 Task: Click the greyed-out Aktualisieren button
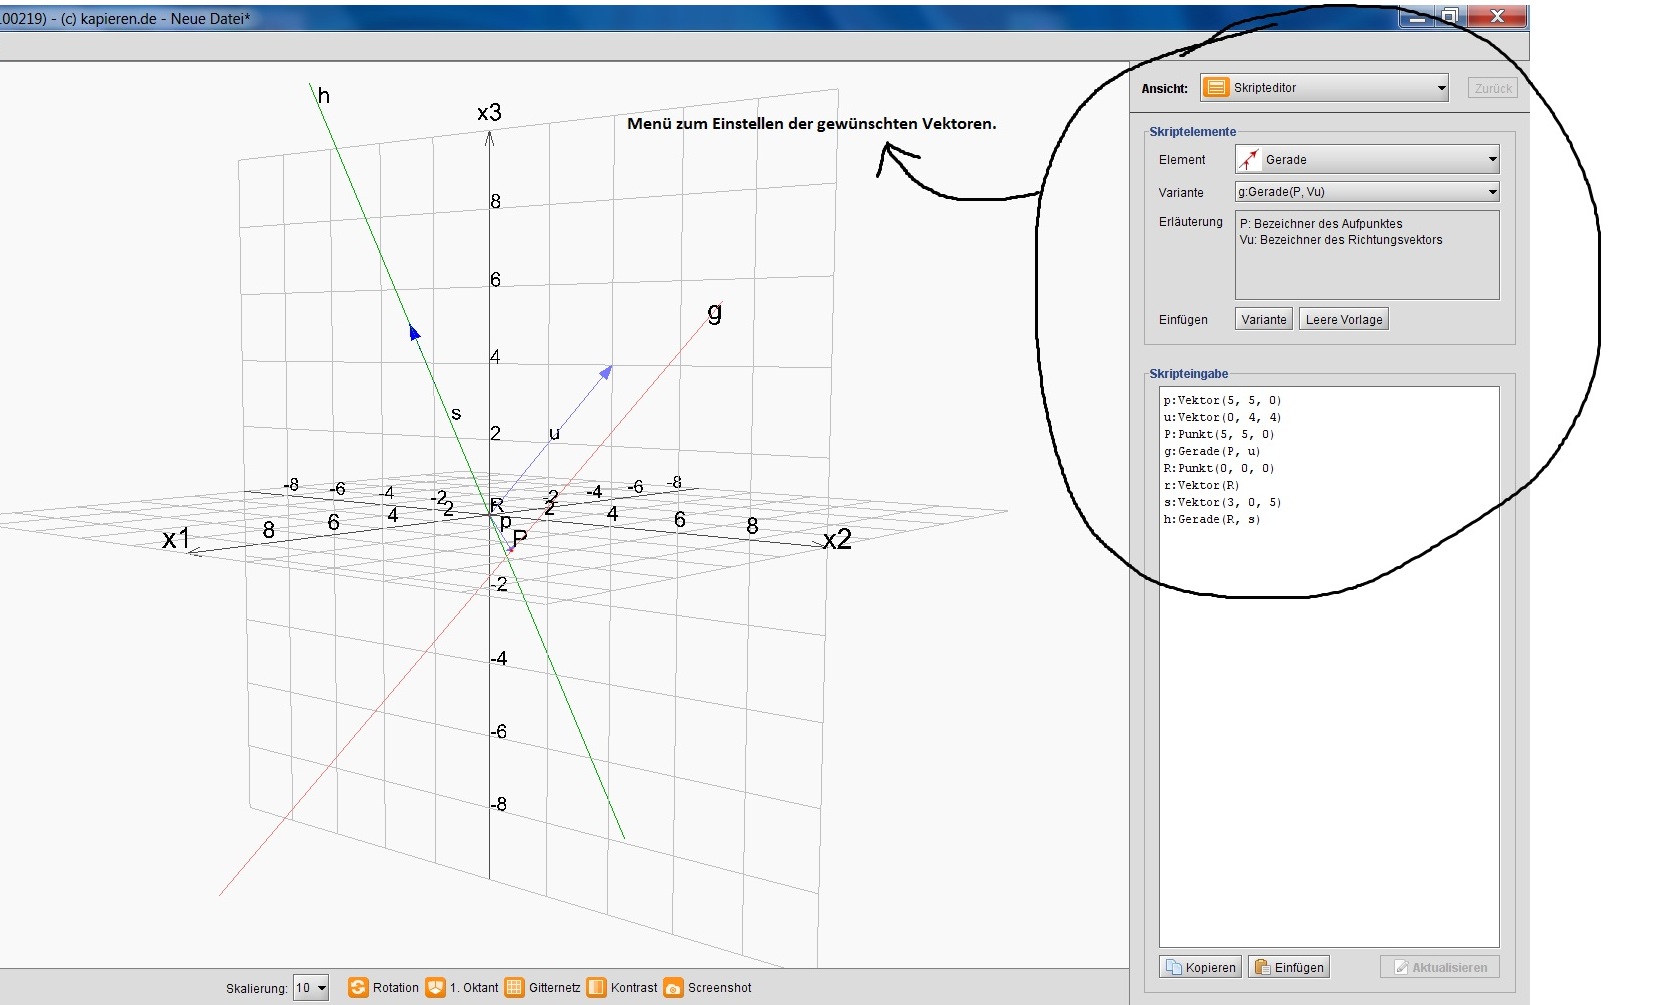1440,967
